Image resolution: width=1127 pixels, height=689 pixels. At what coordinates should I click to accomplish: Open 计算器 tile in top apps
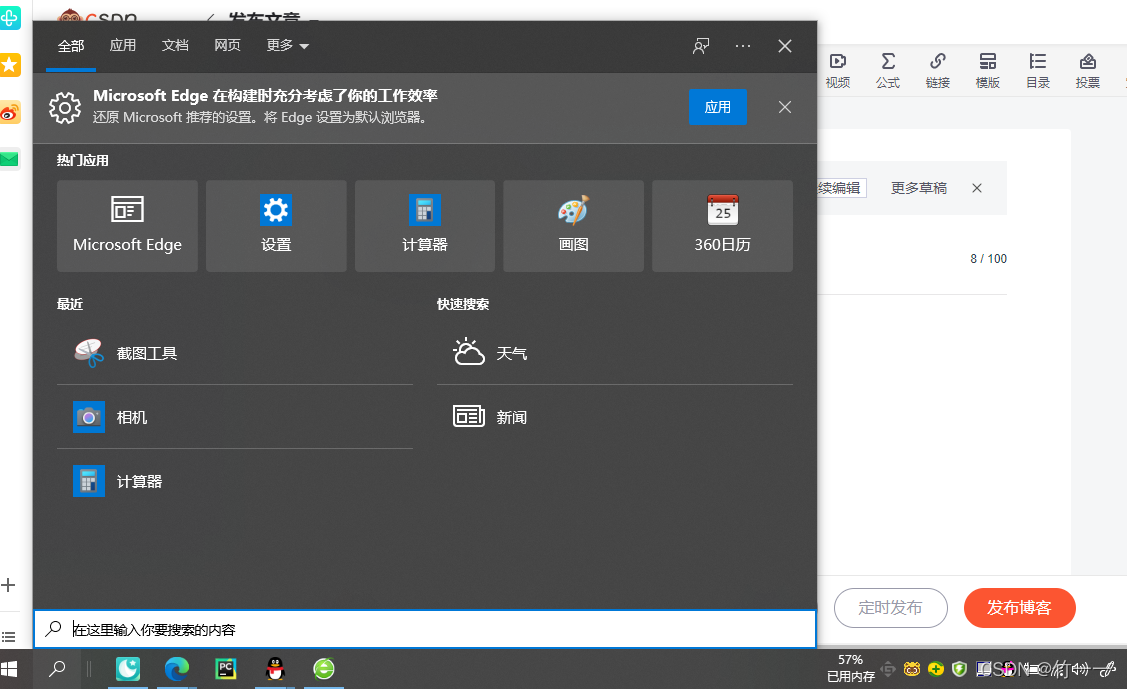coord(425,226)
